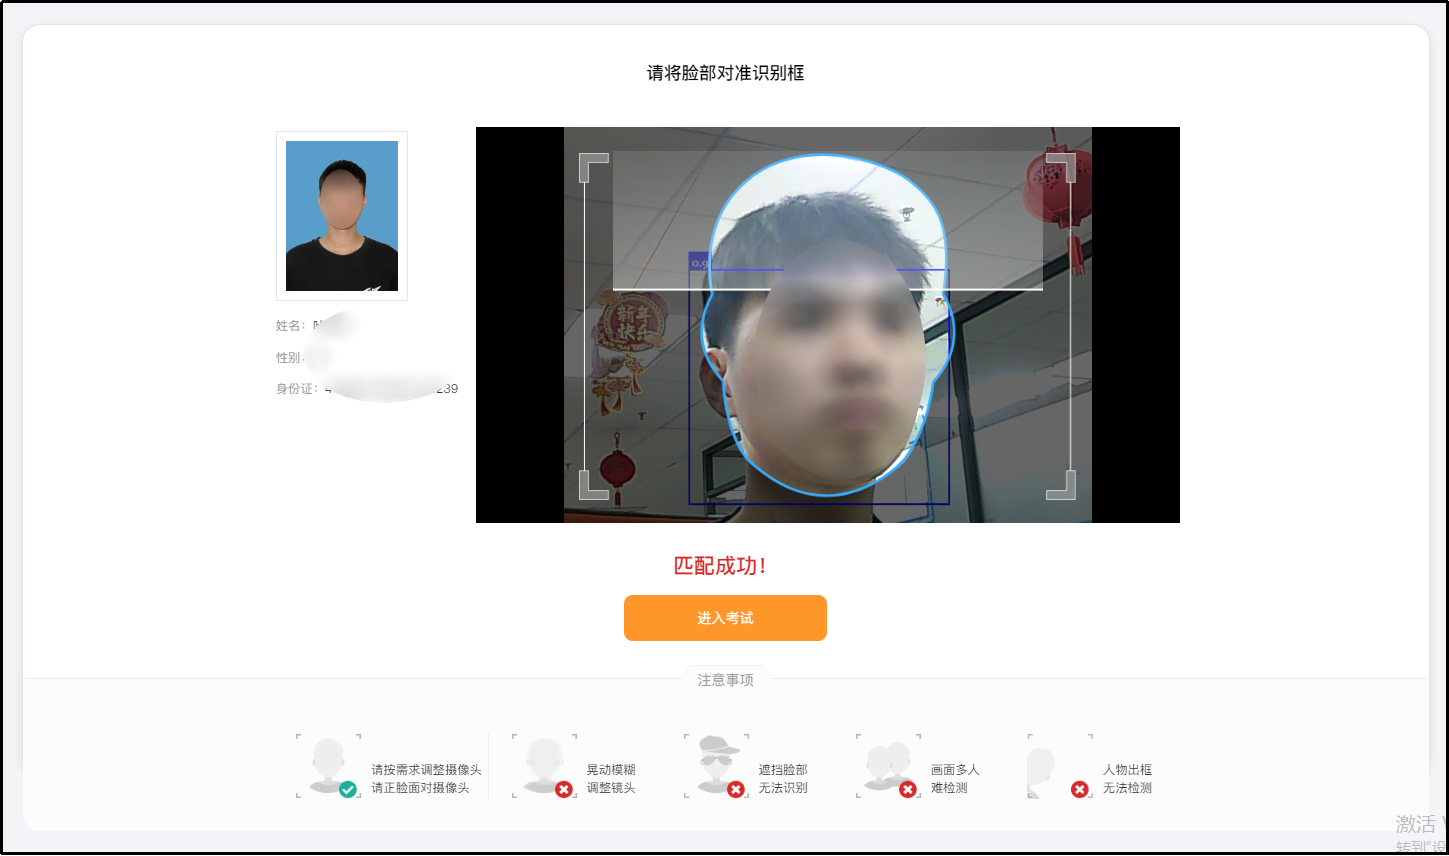This screenshot has width=1449, height=856.
Task: Click the top-left corner bracket of recognition frame
Action: coord(591,167)
